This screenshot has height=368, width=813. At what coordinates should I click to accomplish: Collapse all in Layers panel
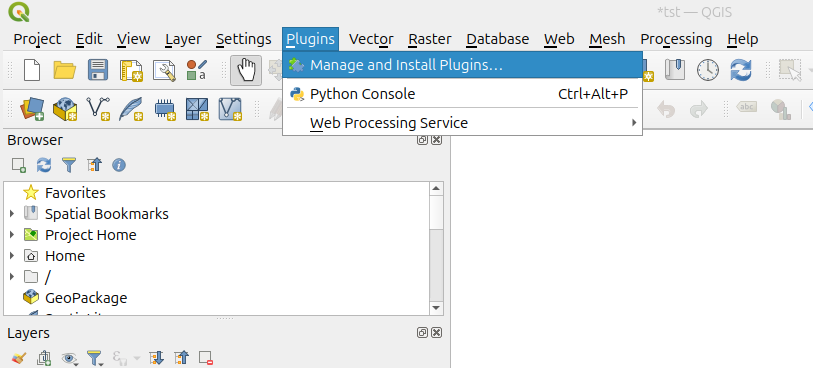(x=181, y=358)
